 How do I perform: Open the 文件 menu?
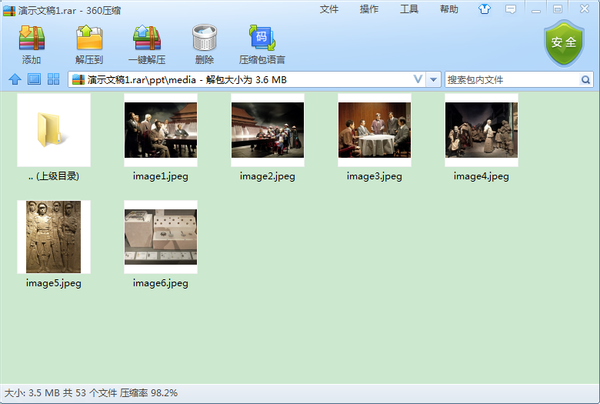[329, 9]
